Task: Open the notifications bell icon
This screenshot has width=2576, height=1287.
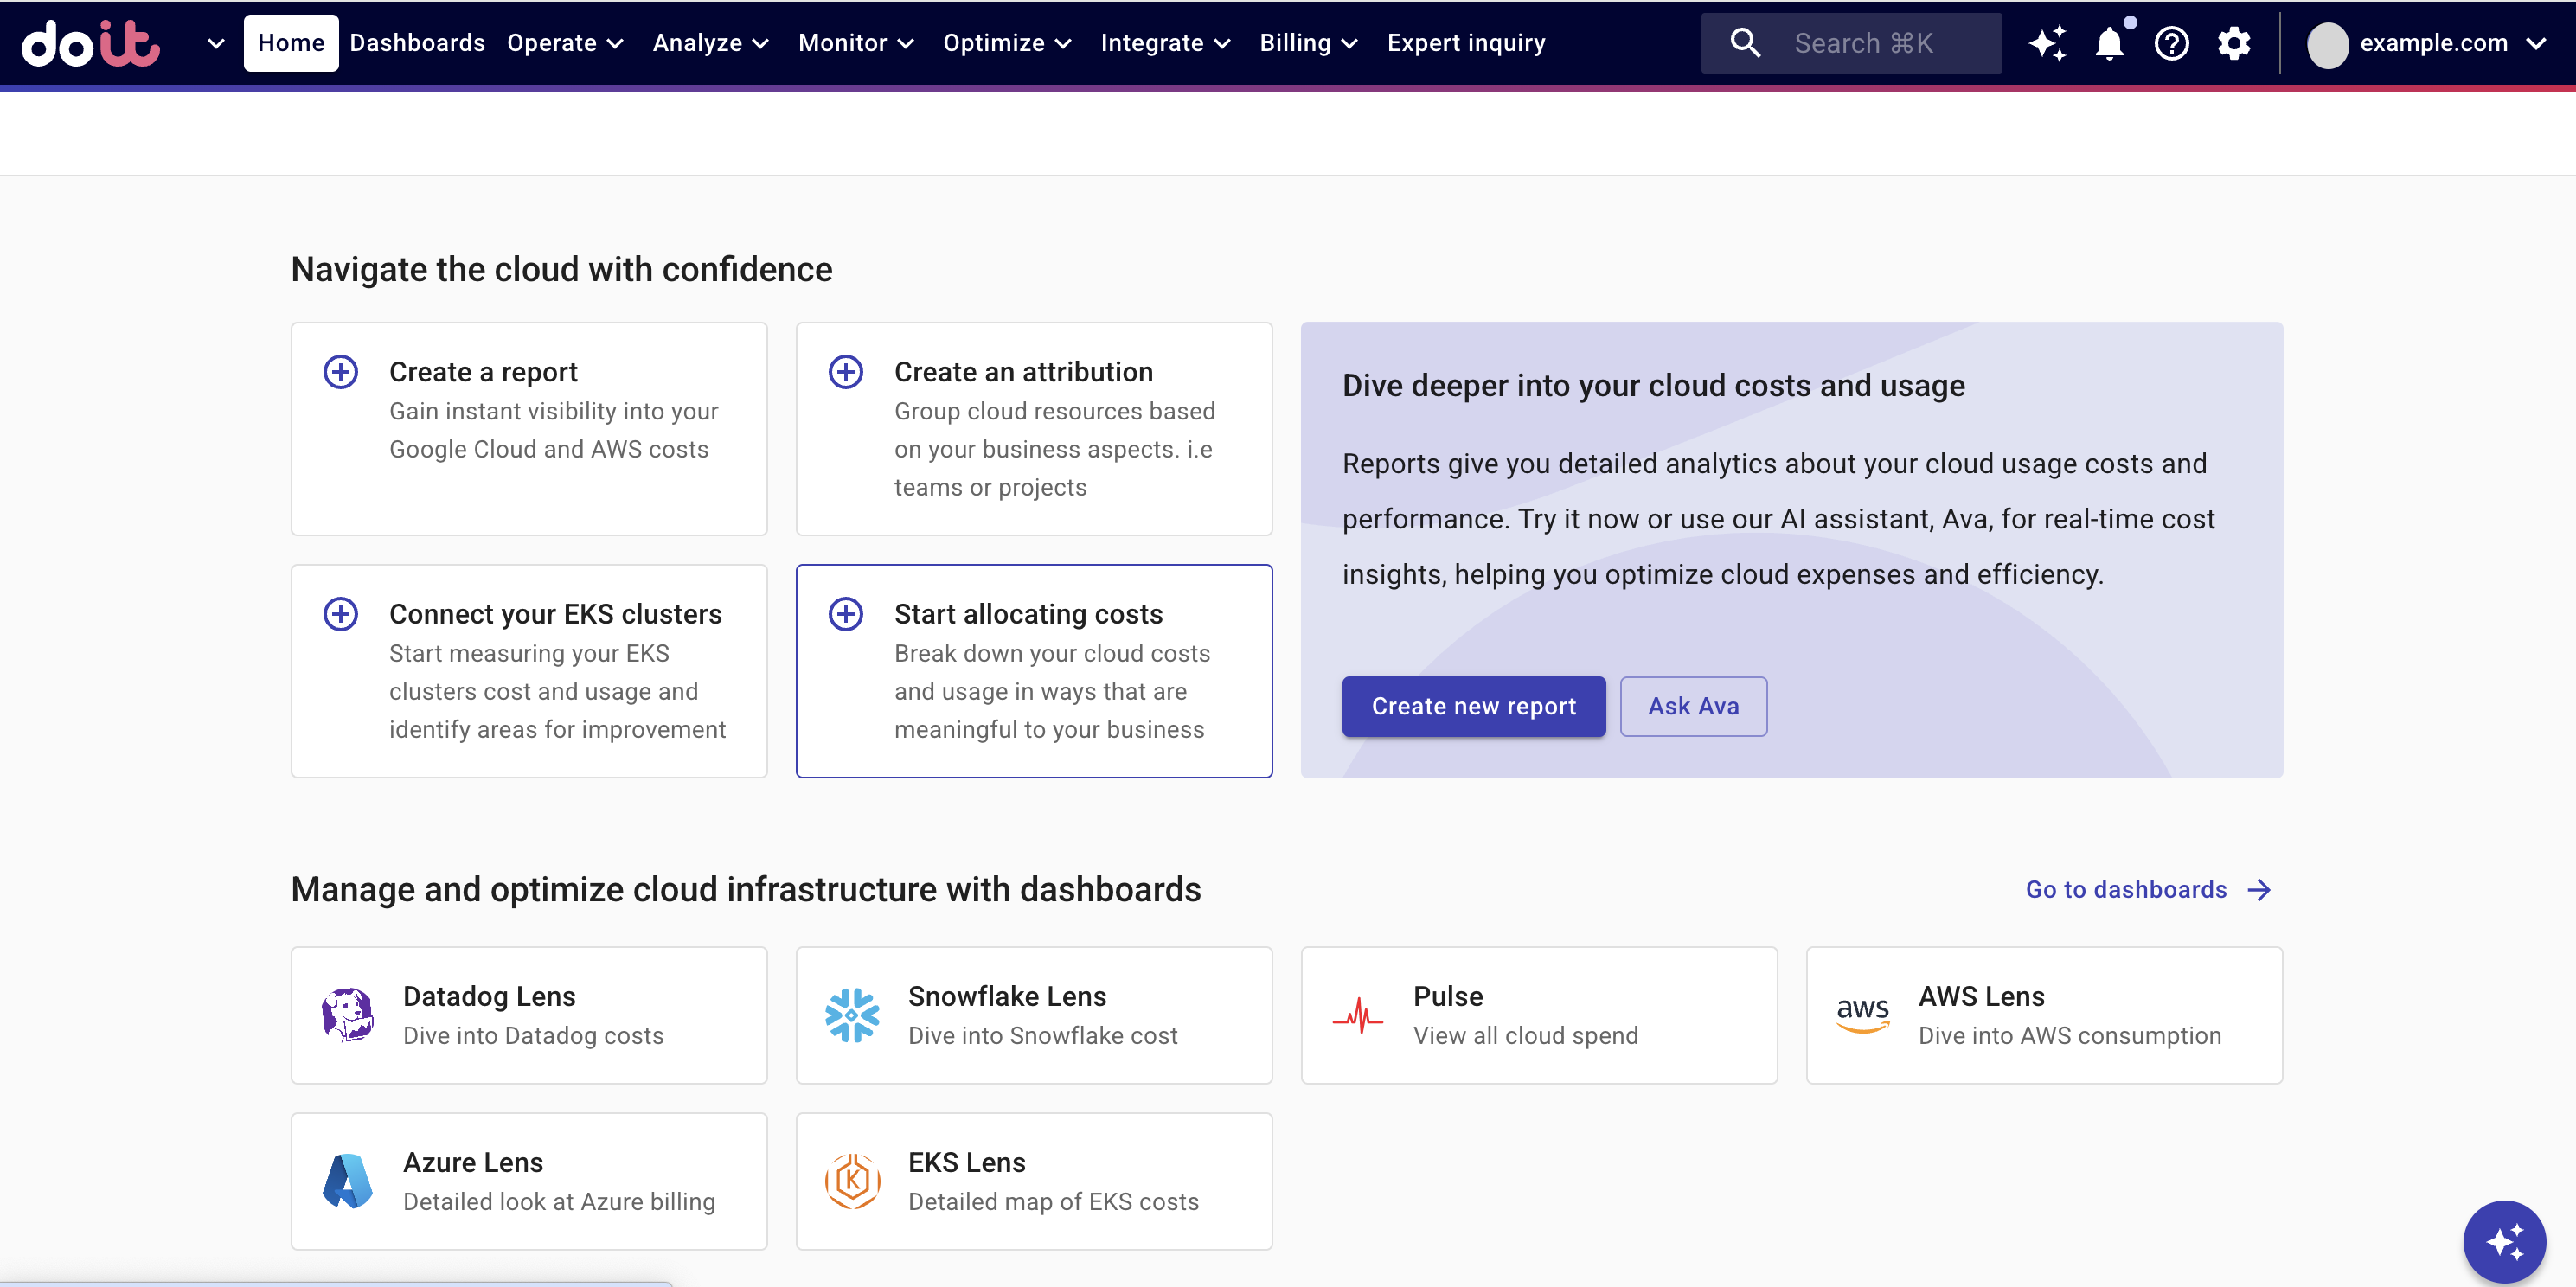Action: coord(2109,43)
